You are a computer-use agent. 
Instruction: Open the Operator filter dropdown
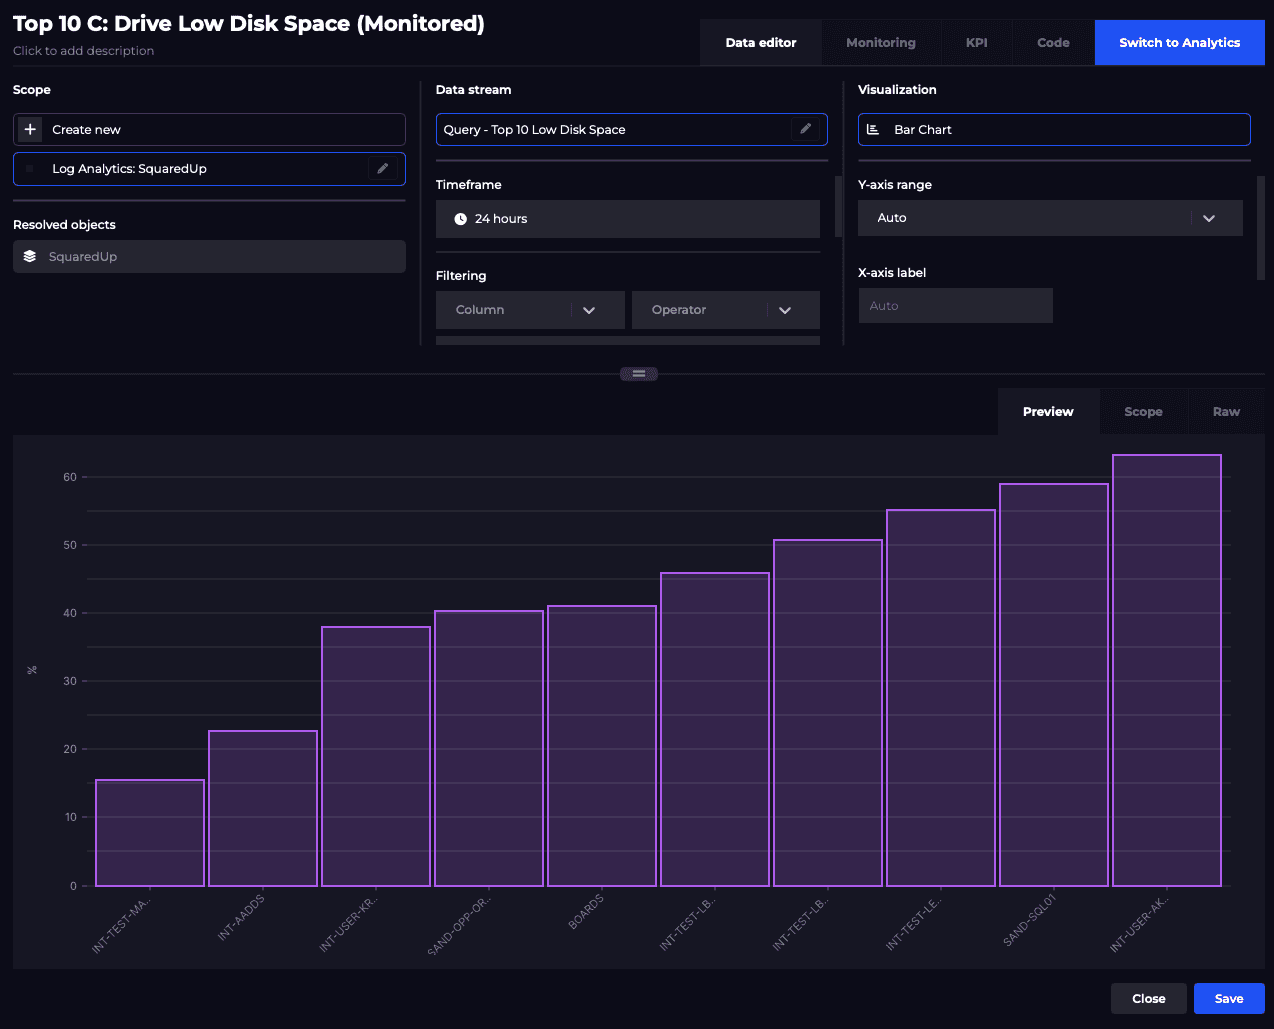[725, 310]
